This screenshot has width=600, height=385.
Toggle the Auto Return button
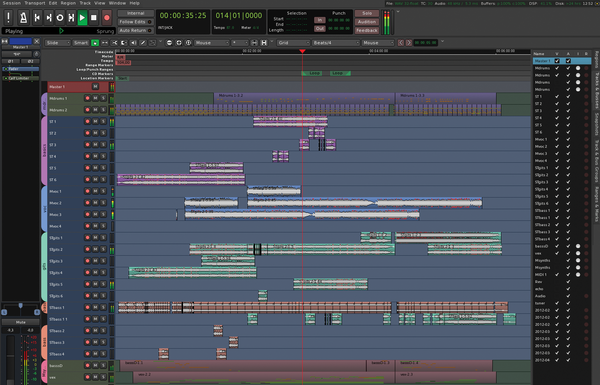(135, 30)
